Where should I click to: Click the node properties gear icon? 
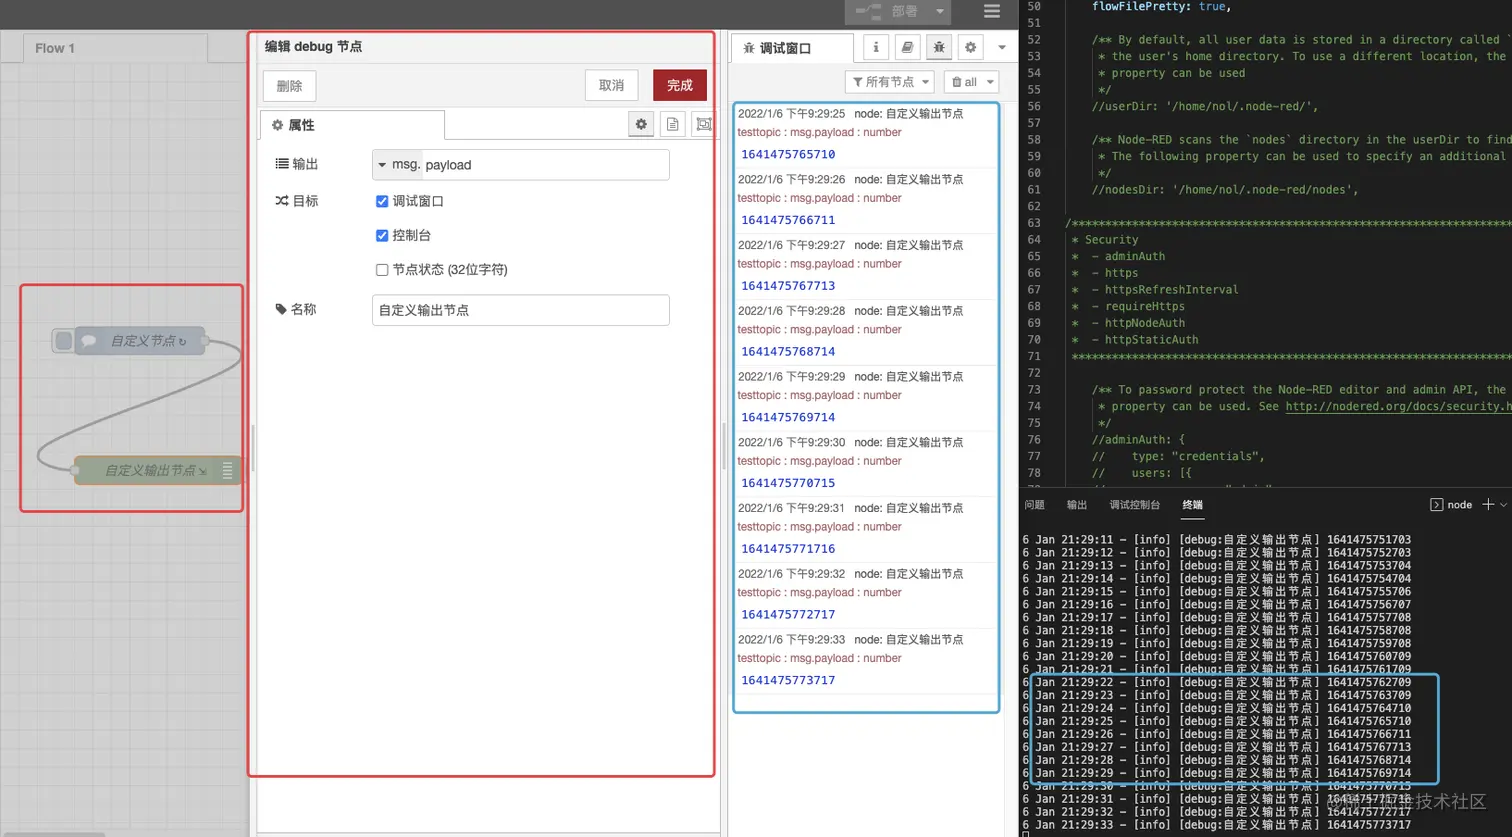[641, 124]
